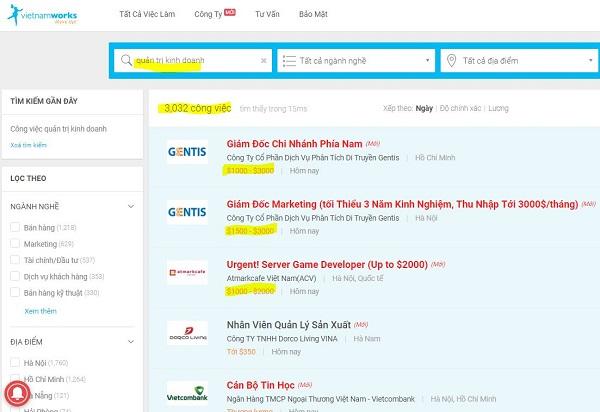The image size is (600, 412).
Task: Open Tất cả địa điểm dropdown
Action: tap(519, 60)
